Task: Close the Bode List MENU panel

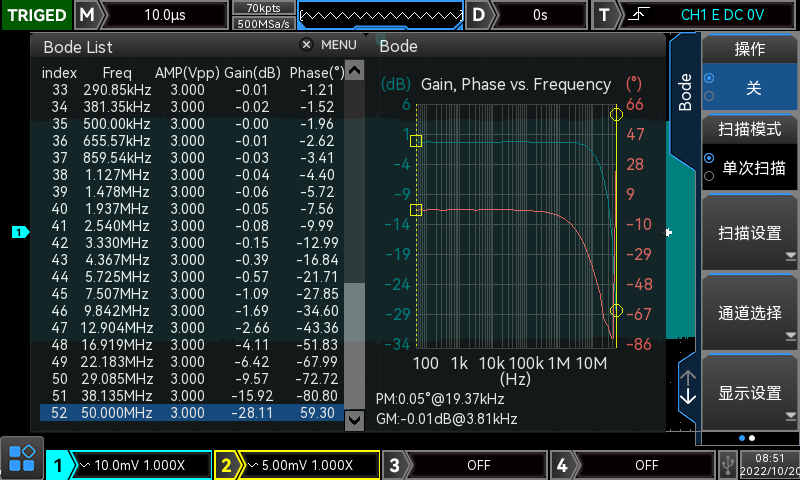Action: coord(307,45)
